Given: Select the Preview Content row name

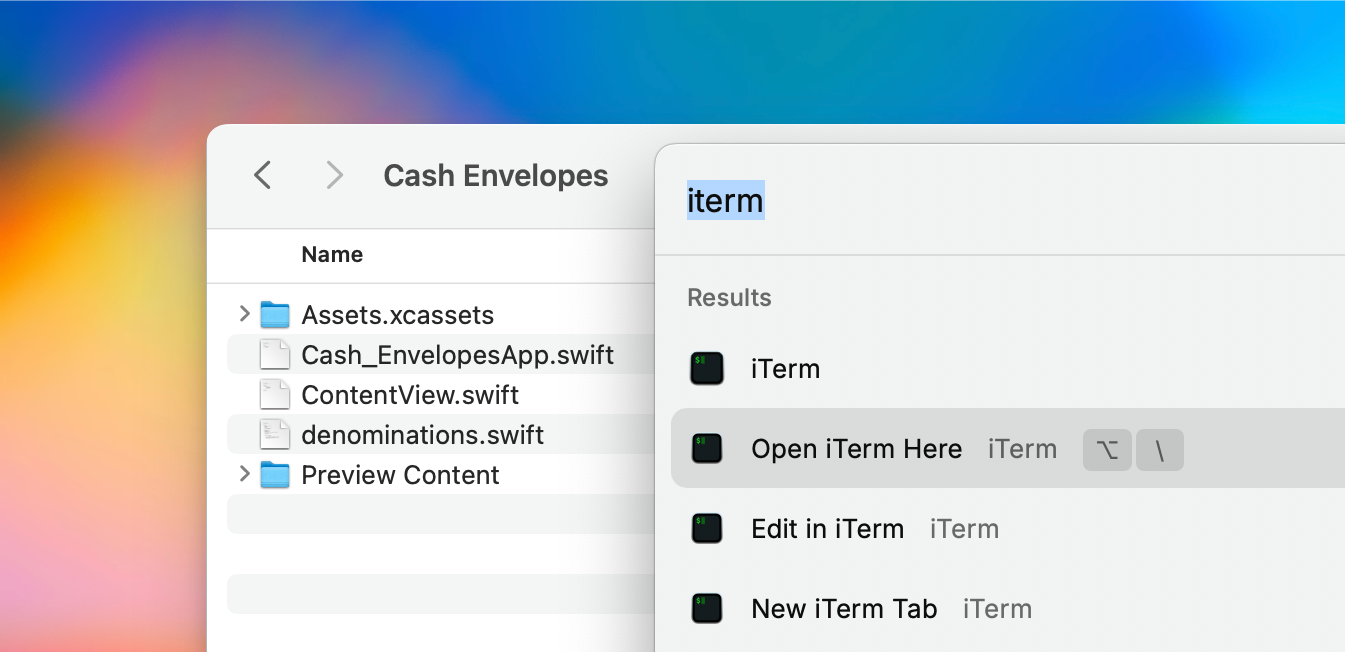Looking at the screenshot, I should 400,475.
